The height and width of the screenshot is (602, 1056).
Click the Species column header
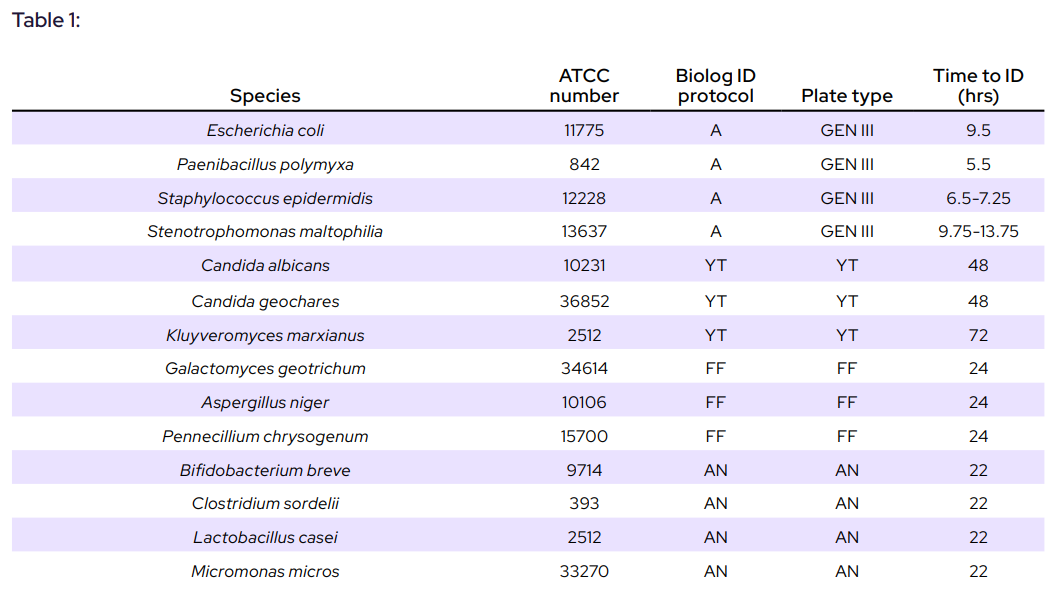point(265,96)
